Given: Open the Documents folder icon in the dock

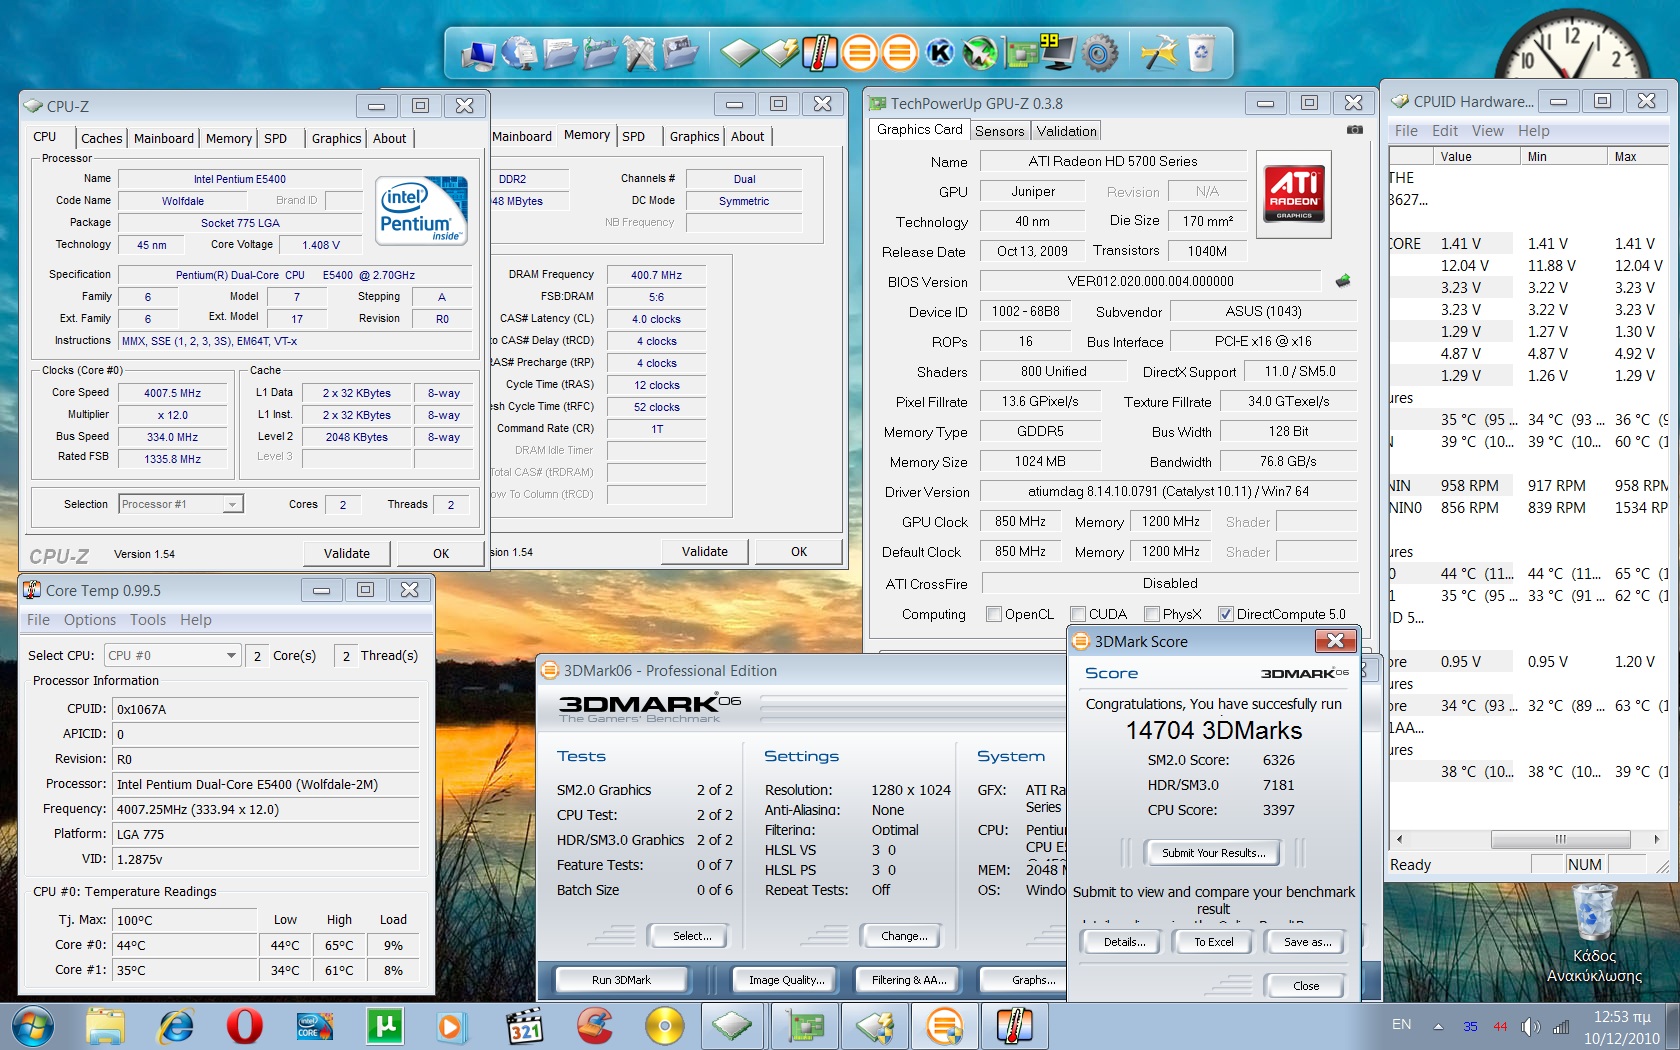Looking at the screenshot, I should pos(560,52).
